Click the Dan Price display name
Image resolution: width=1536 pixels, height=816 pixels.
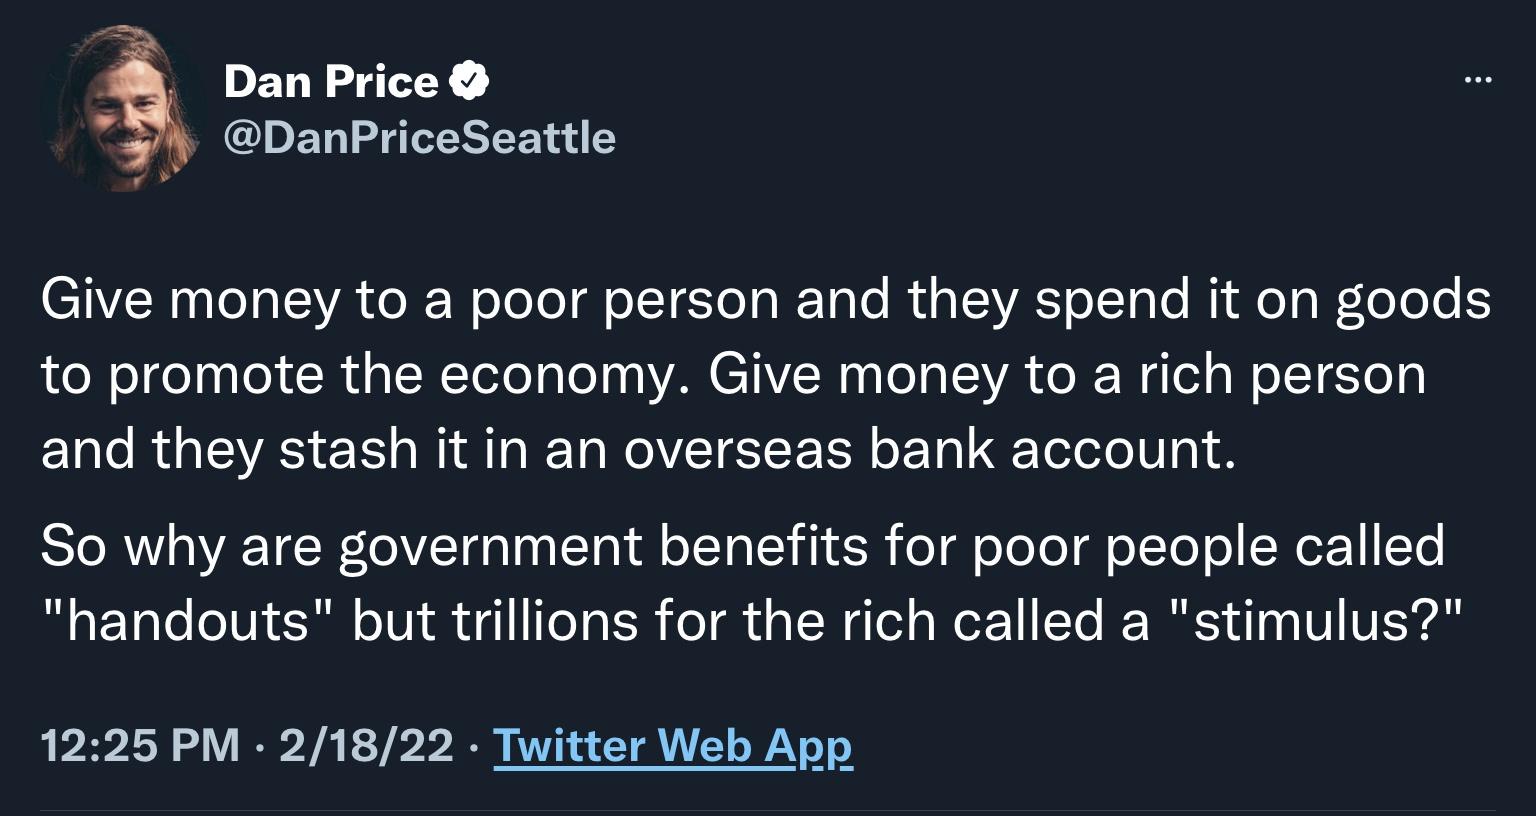330,81
